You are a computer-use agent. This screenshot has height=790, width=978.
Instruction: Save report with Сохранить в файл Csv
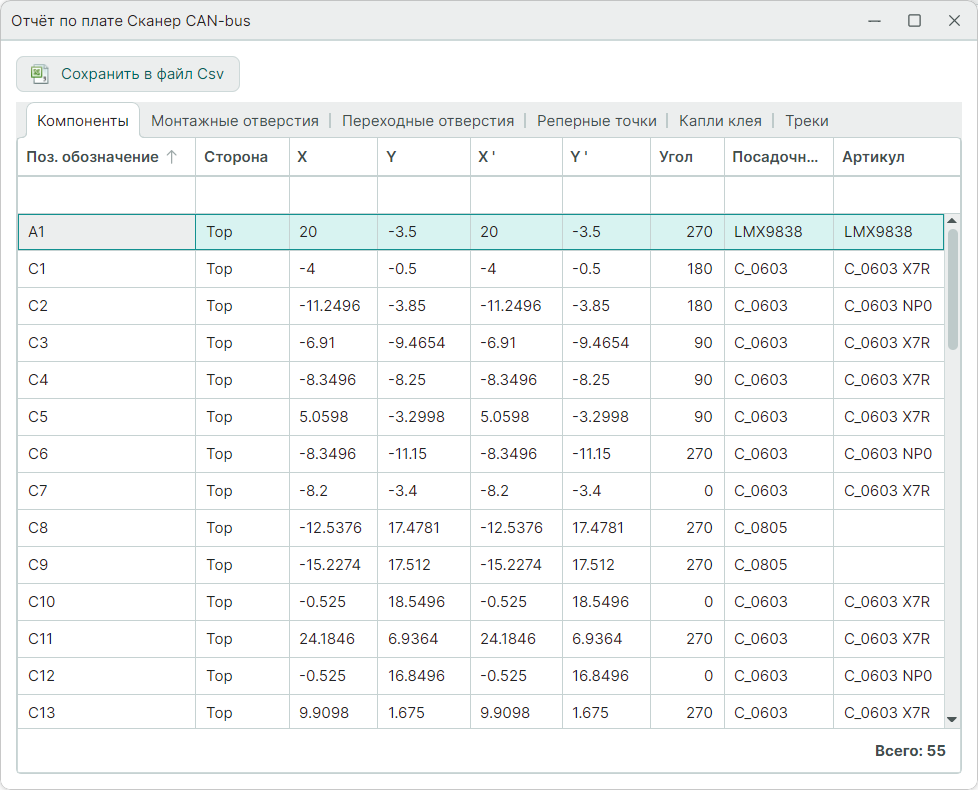tap(128, 74)
